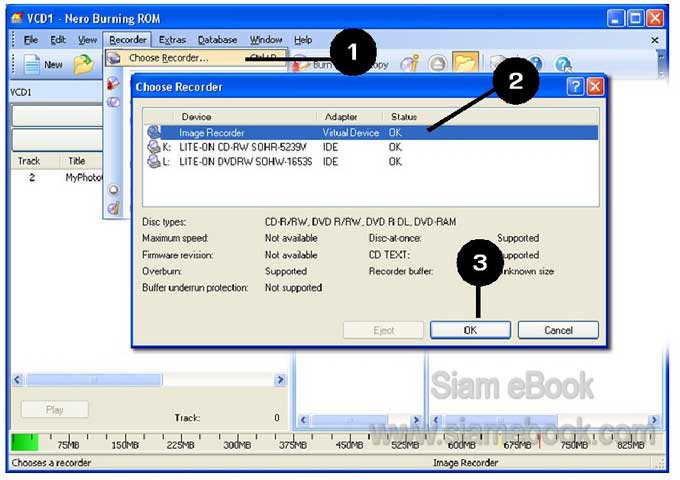This screenshot has width=680, height=480.
Task: Open the File menu
Action: (x=30, y=40)
